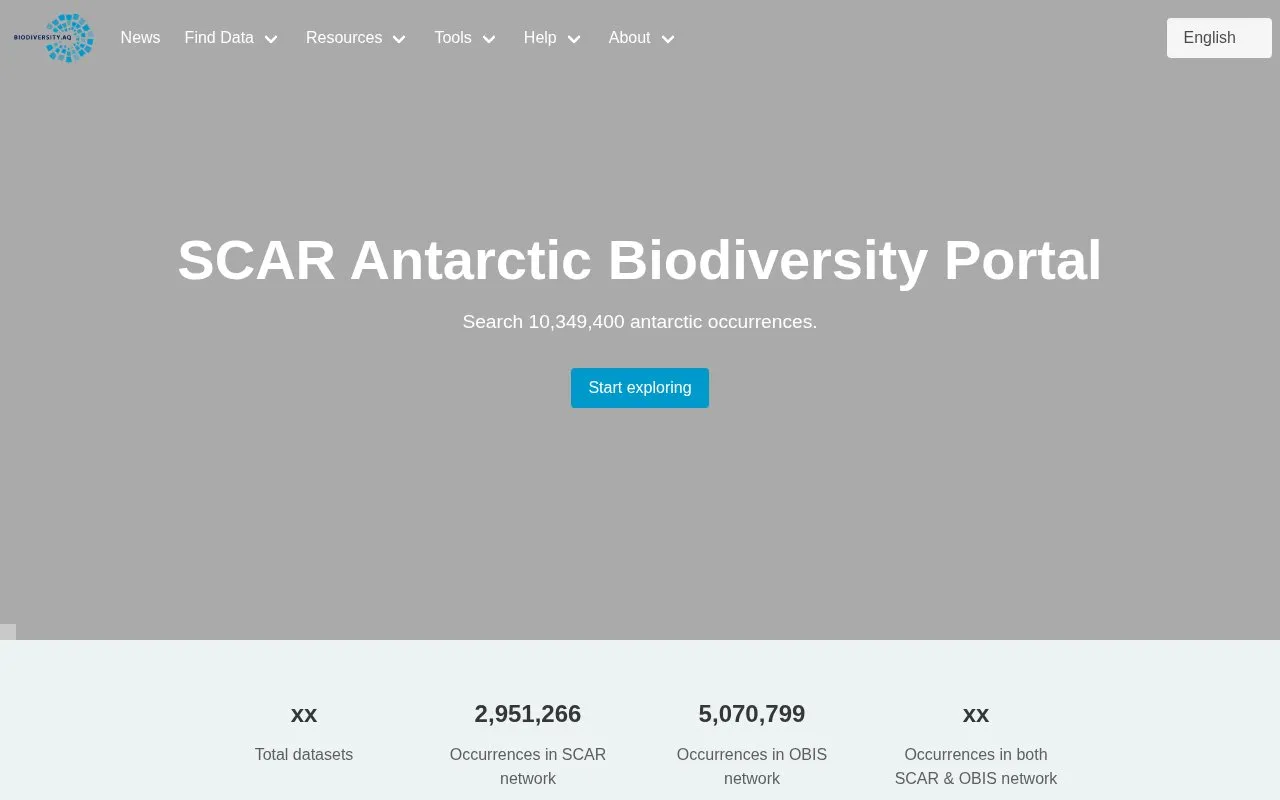Viewport: 1280px width, 800px height.
Task: Click the 'Occurrences in OBIS network' label
Action: click(752, 767)
